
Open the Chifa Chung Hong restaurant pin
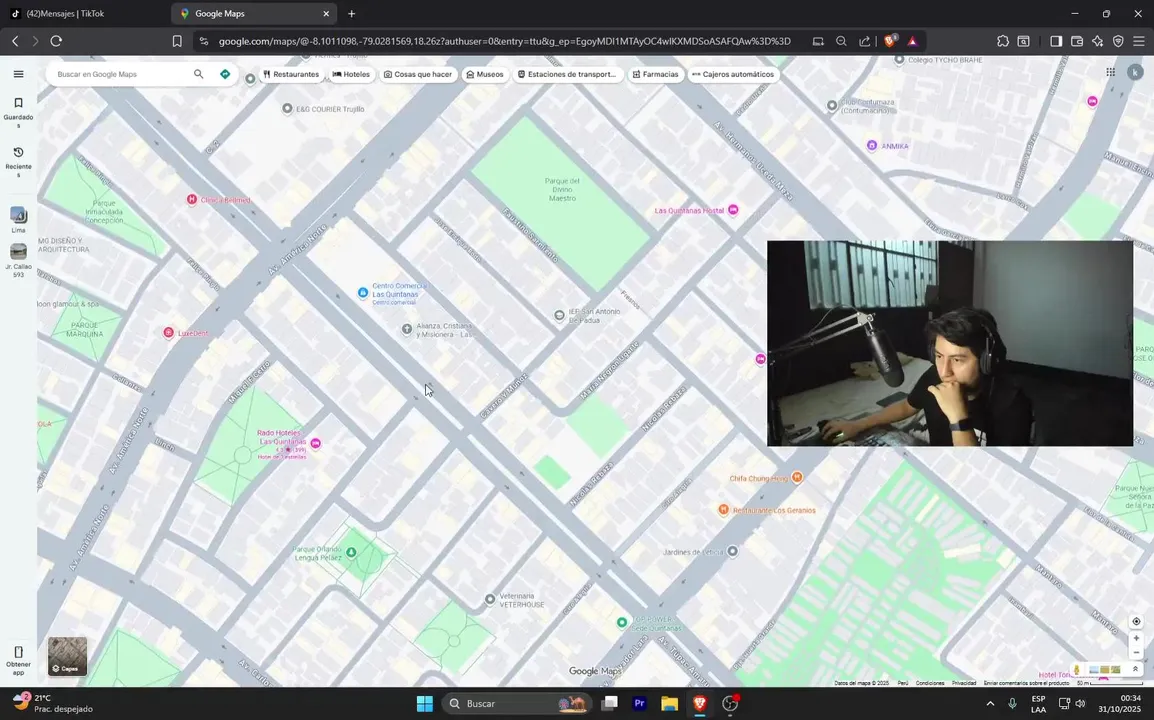[x=796, y=477]
